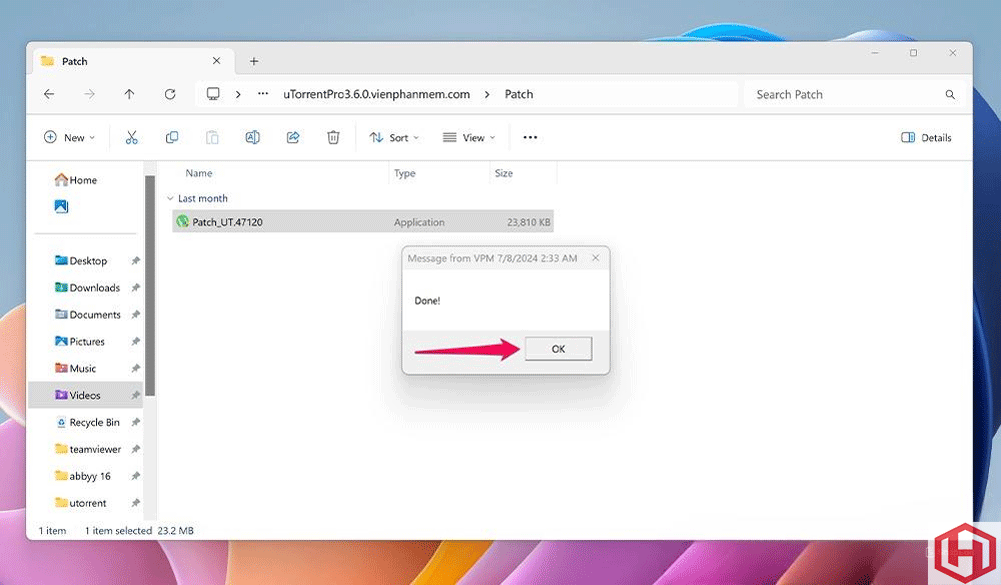Image resolution: width=1001 pixels, height=585 pixels.
Task: Open Documents in the sidebar
Action: (87, 314)
